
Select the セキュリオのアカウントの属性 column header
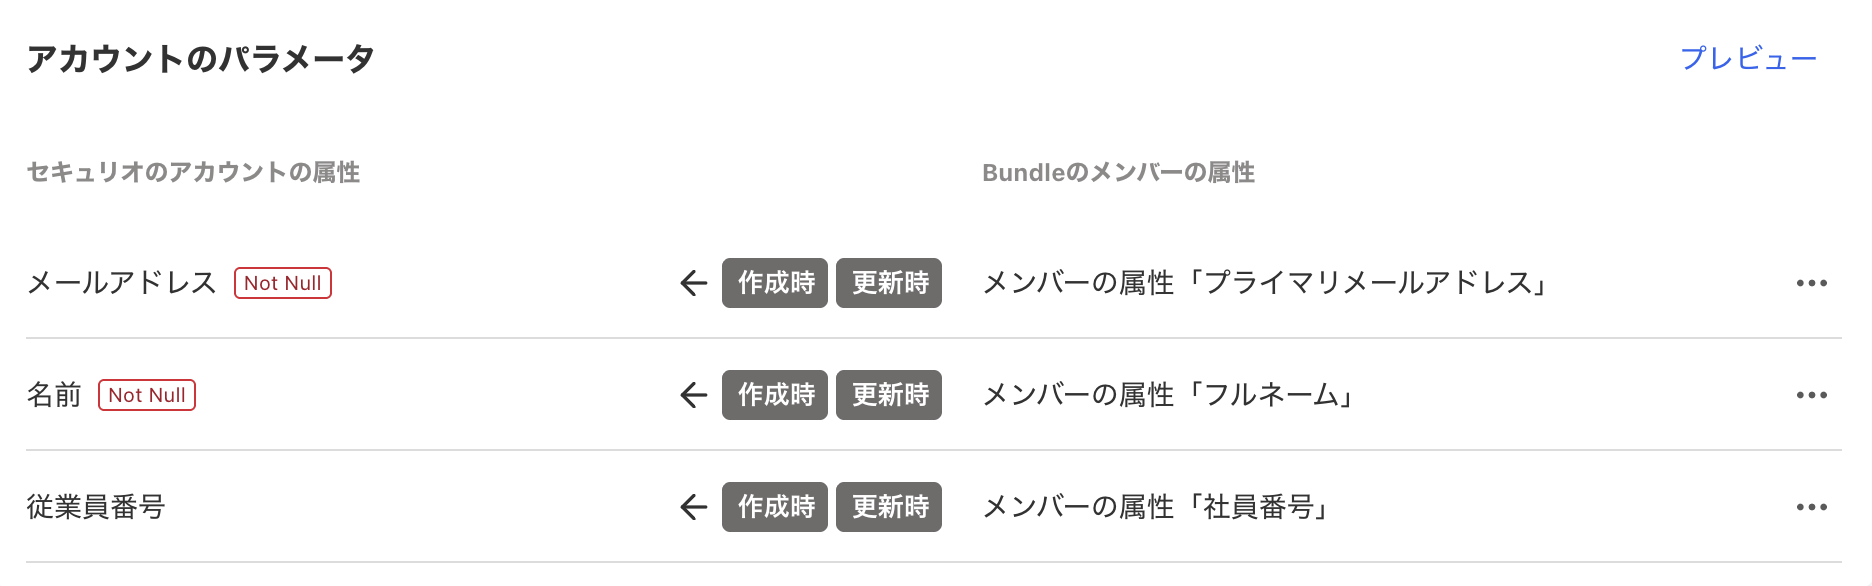(195, 172)
